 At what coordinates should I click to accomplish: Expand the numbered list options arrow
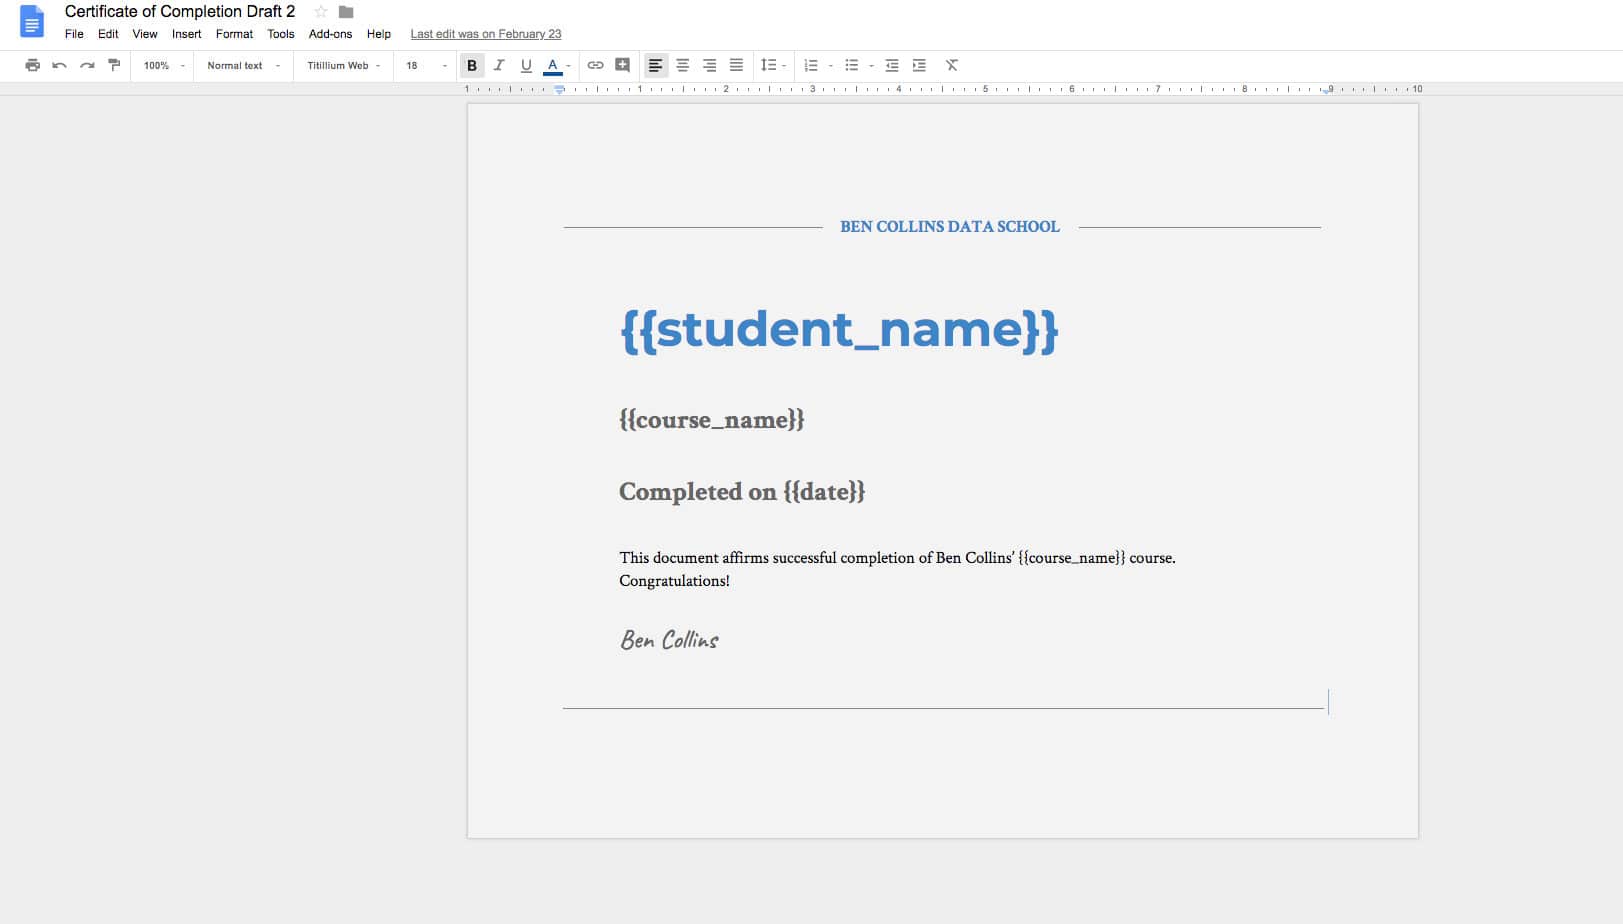831,66
